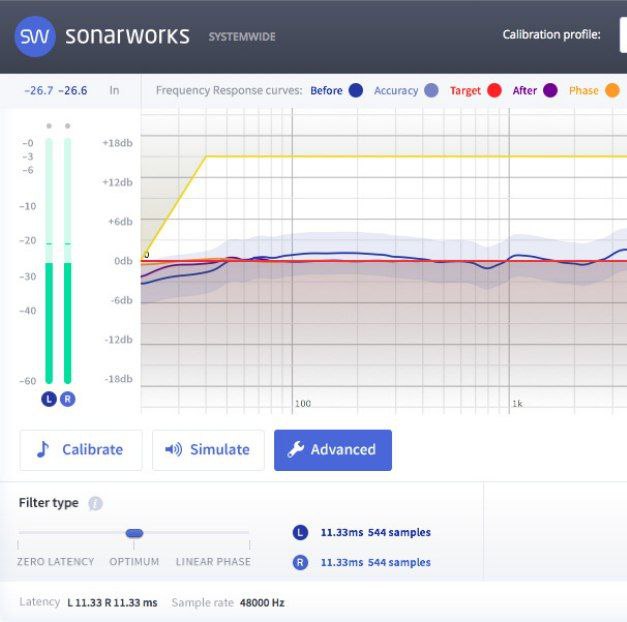The width and height of the screenshot is (627, 622).
Task: Click the wrench icon in Advanced
Action: click(x=296, y=450)
